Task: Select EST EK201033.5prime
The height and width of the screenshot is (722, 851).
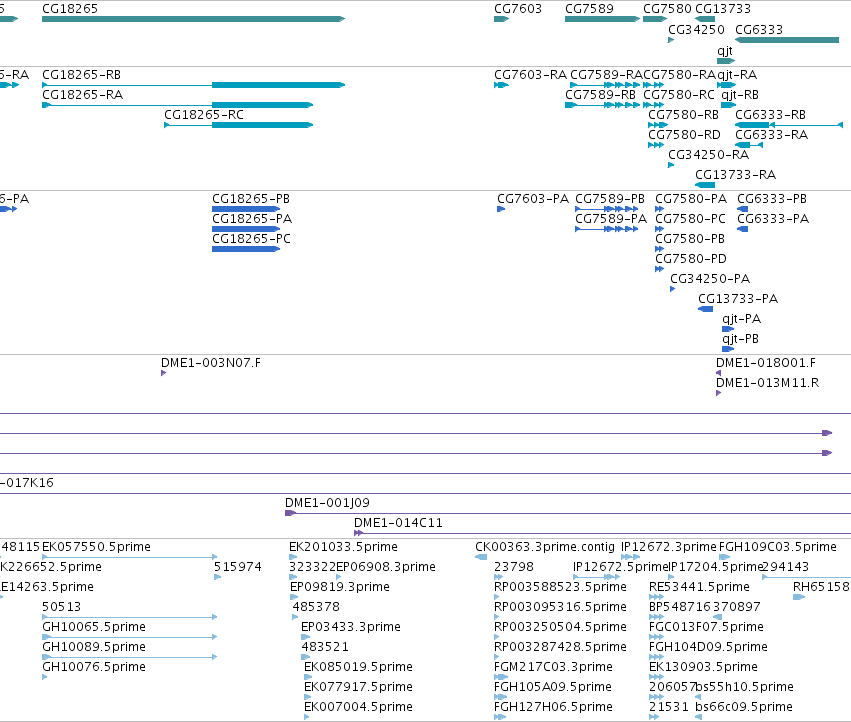Action: pyautogui.click(x=343, y=547)
